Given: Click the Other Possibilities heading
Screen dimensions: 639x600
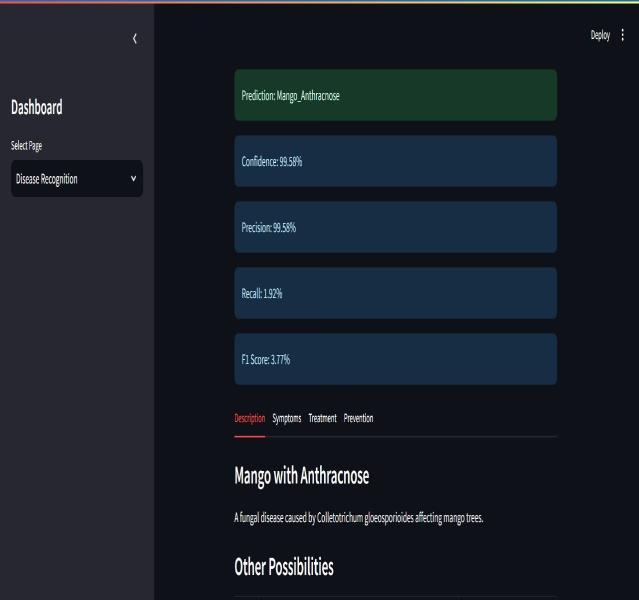Looking at the screenshot, I should click(283, 567).
